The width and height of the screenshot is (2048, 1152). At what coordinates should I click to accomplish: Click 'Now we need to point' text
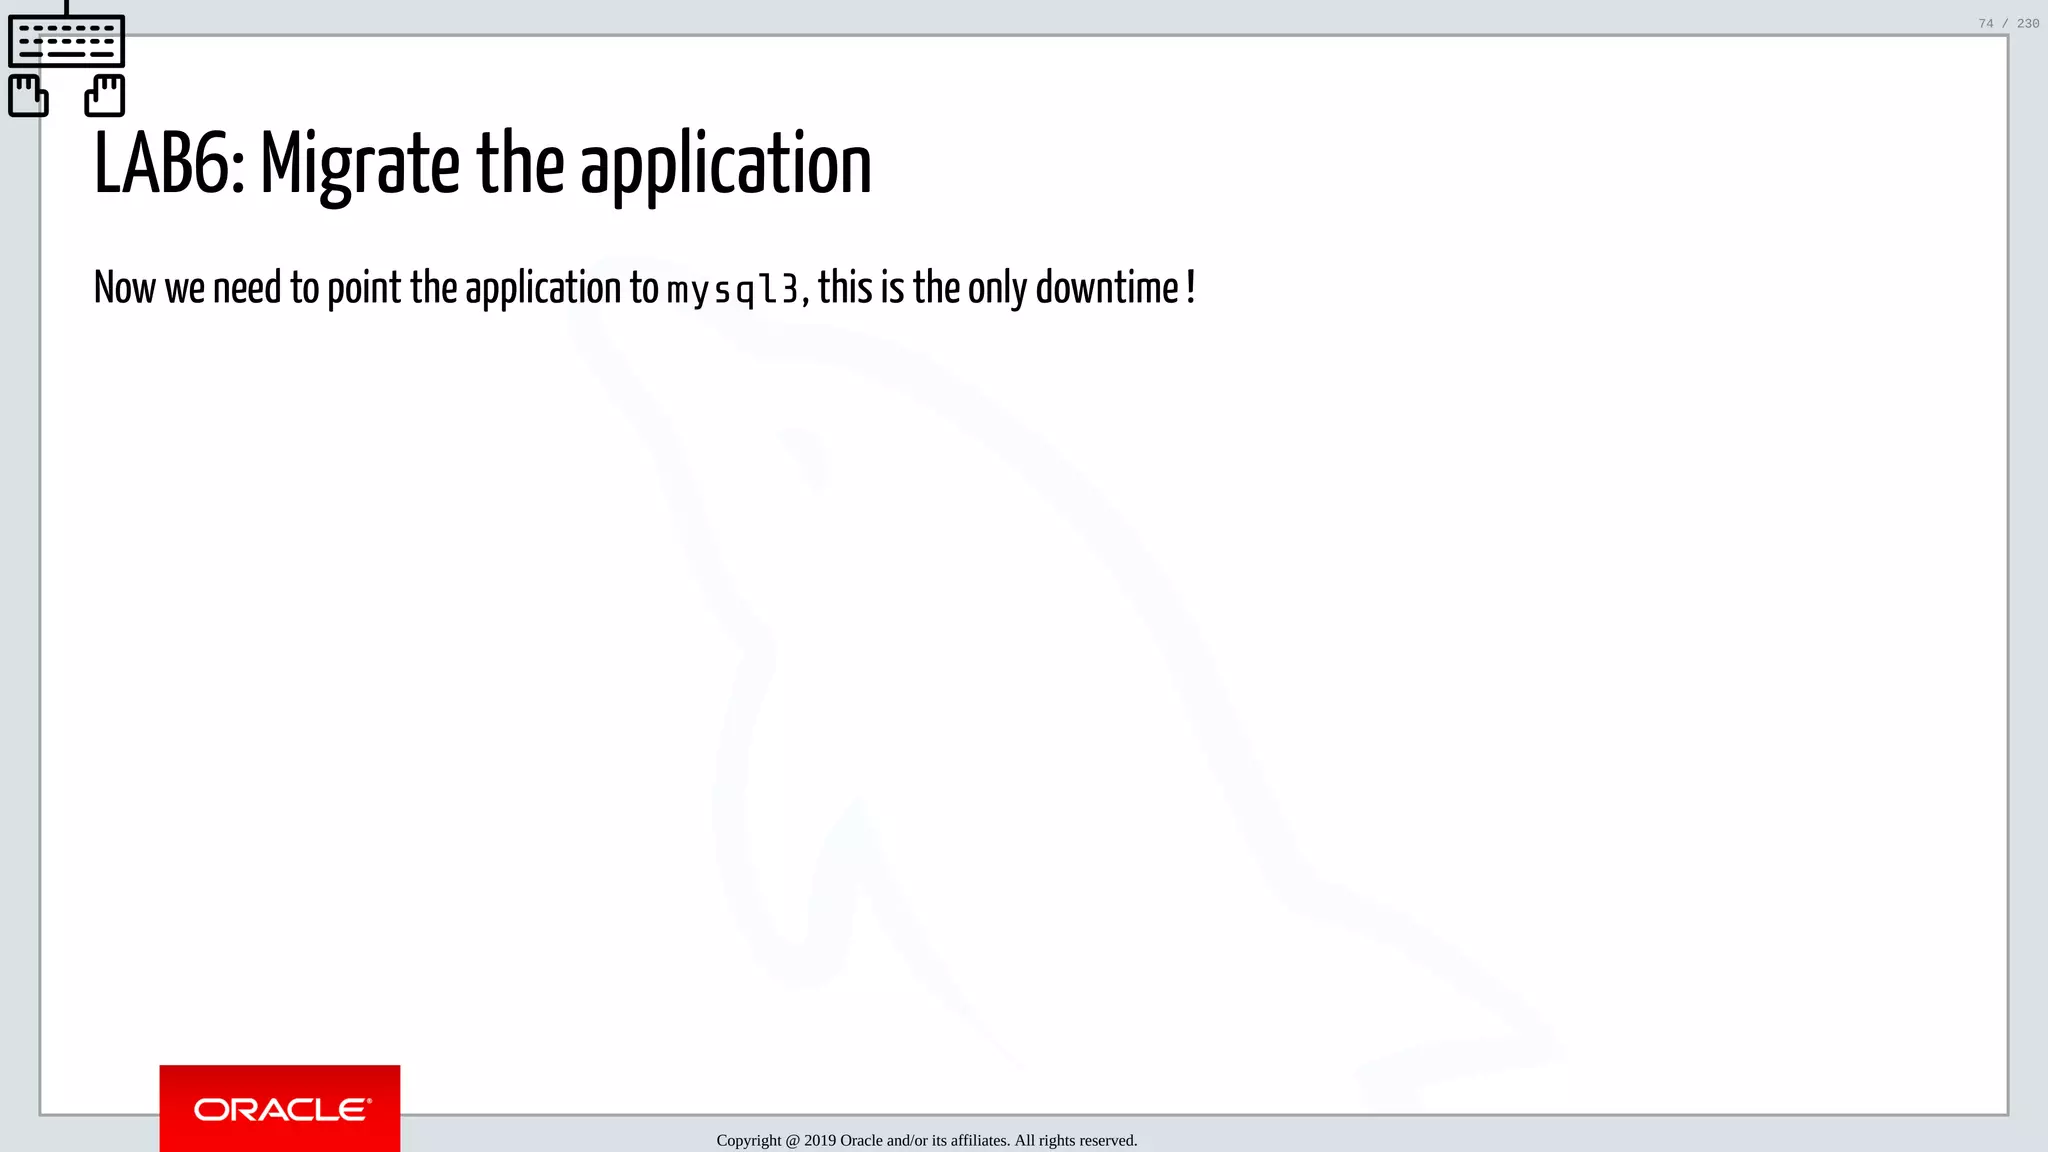tap(247, 288)
